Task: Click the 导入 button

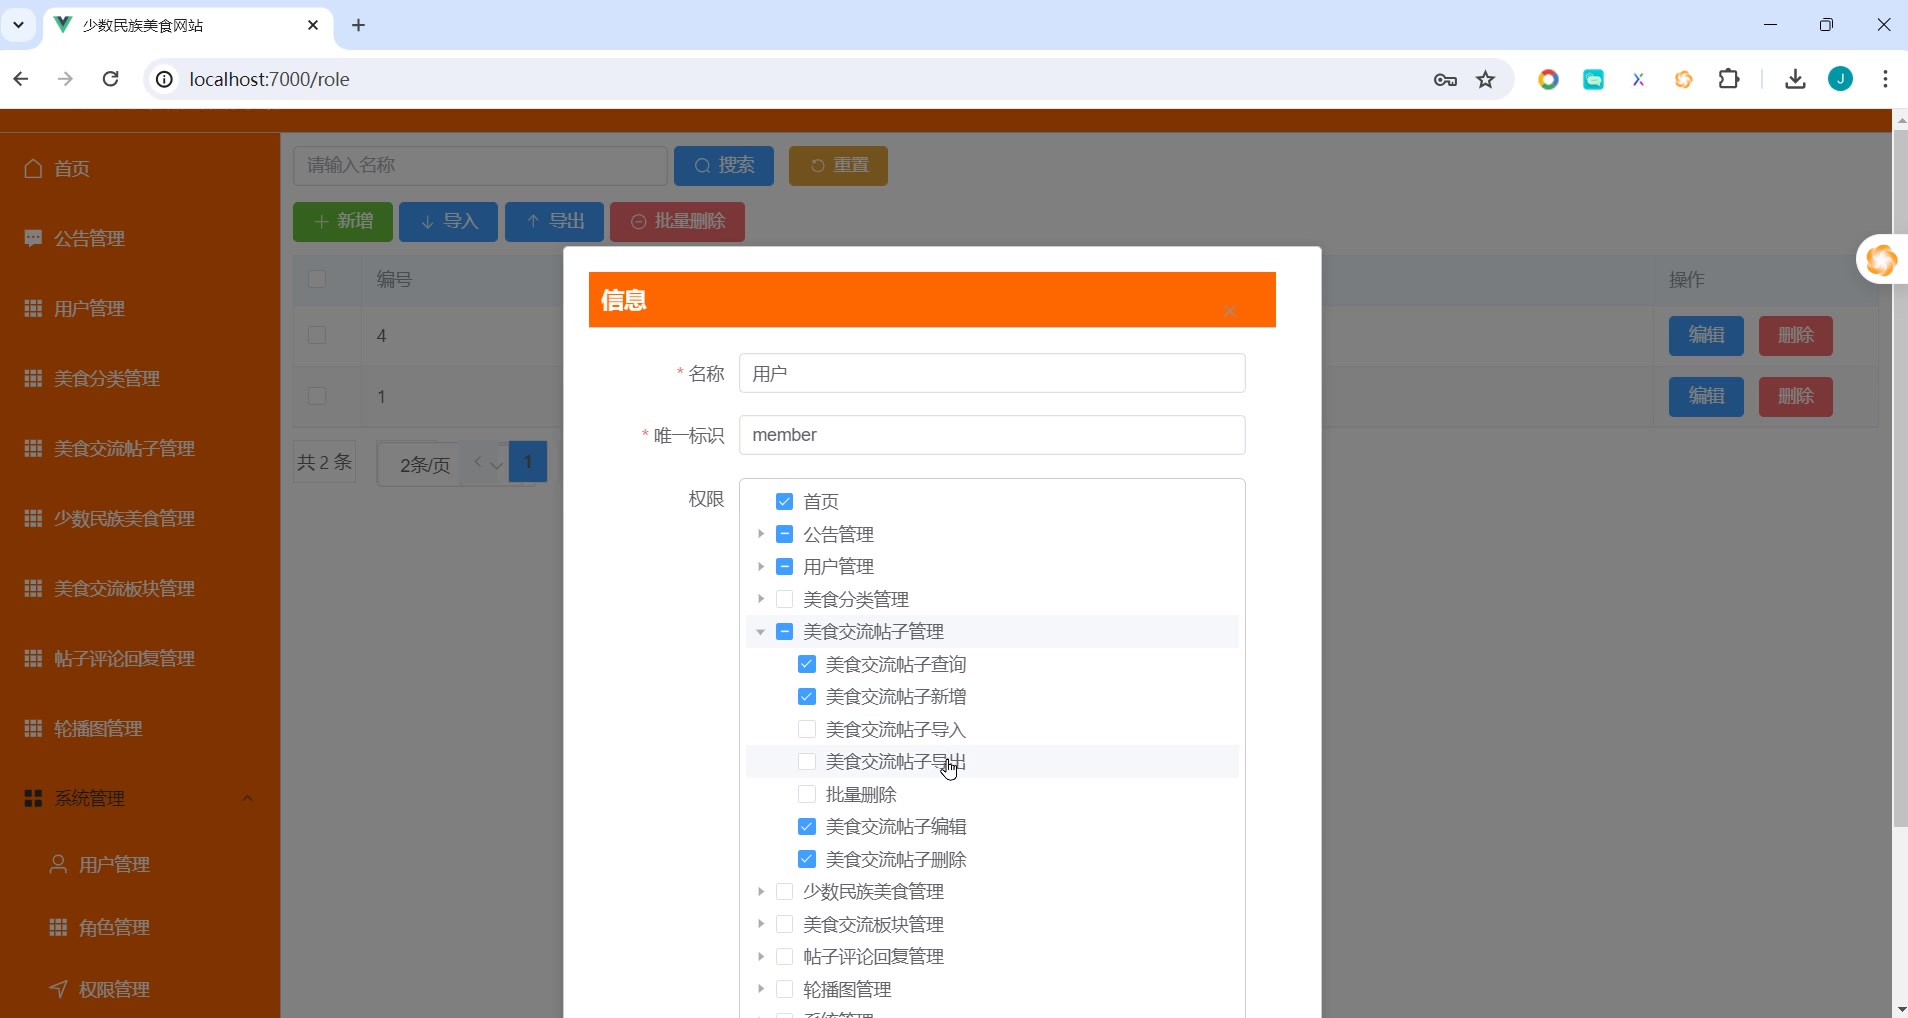Action: [448, 222]
